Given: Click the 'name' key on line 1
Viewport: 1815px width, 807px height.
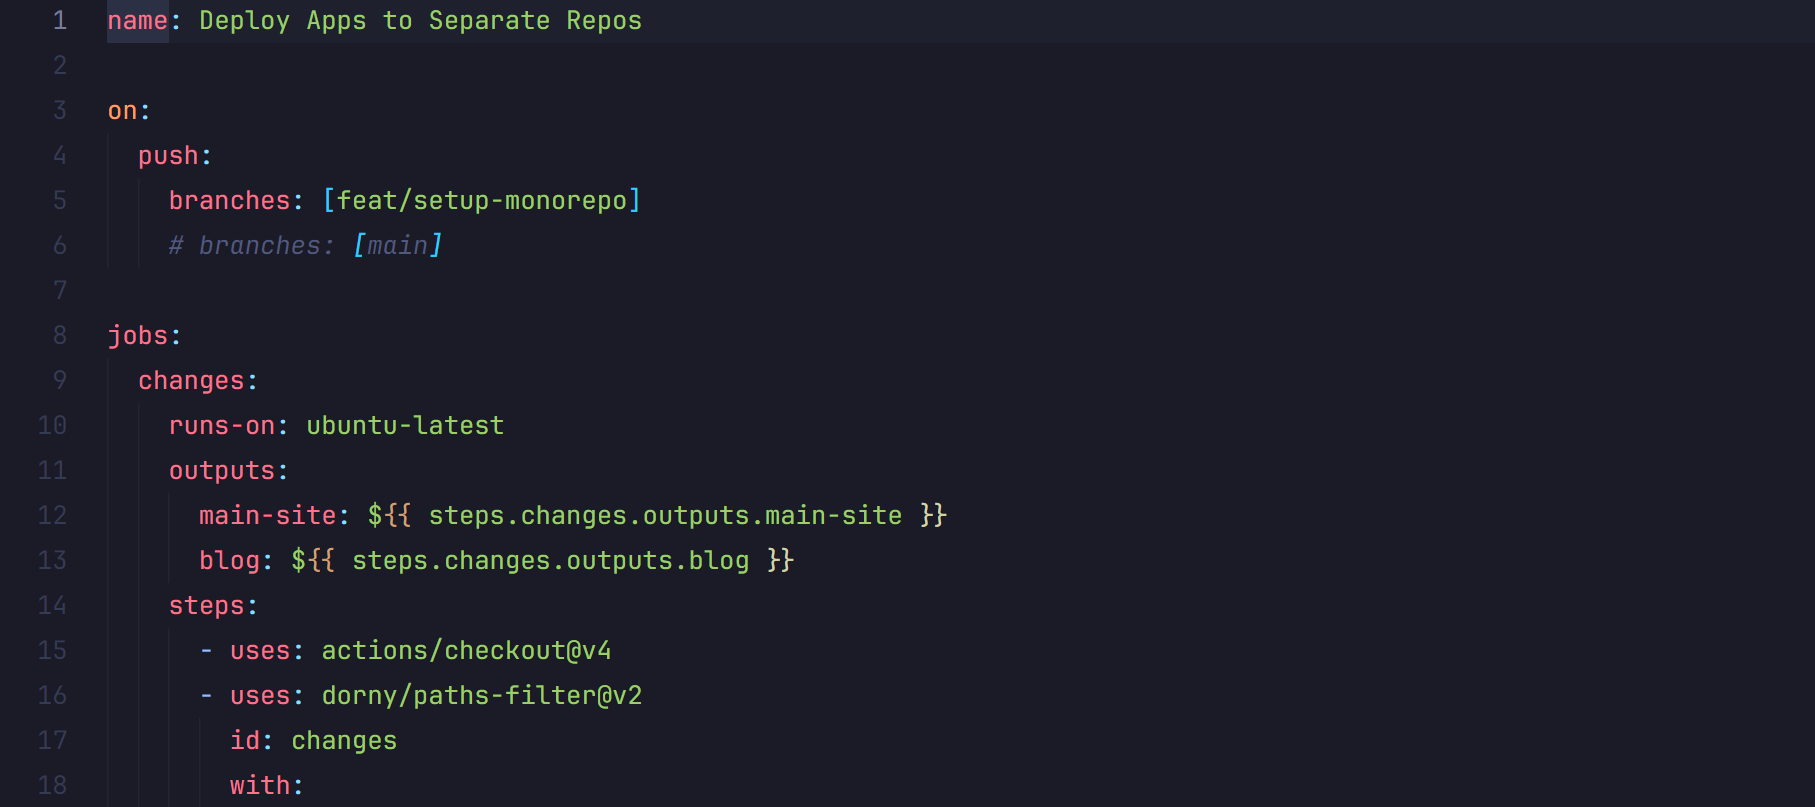Looking at the screenshot, I should pyautogui.click(x=137, y=21).
